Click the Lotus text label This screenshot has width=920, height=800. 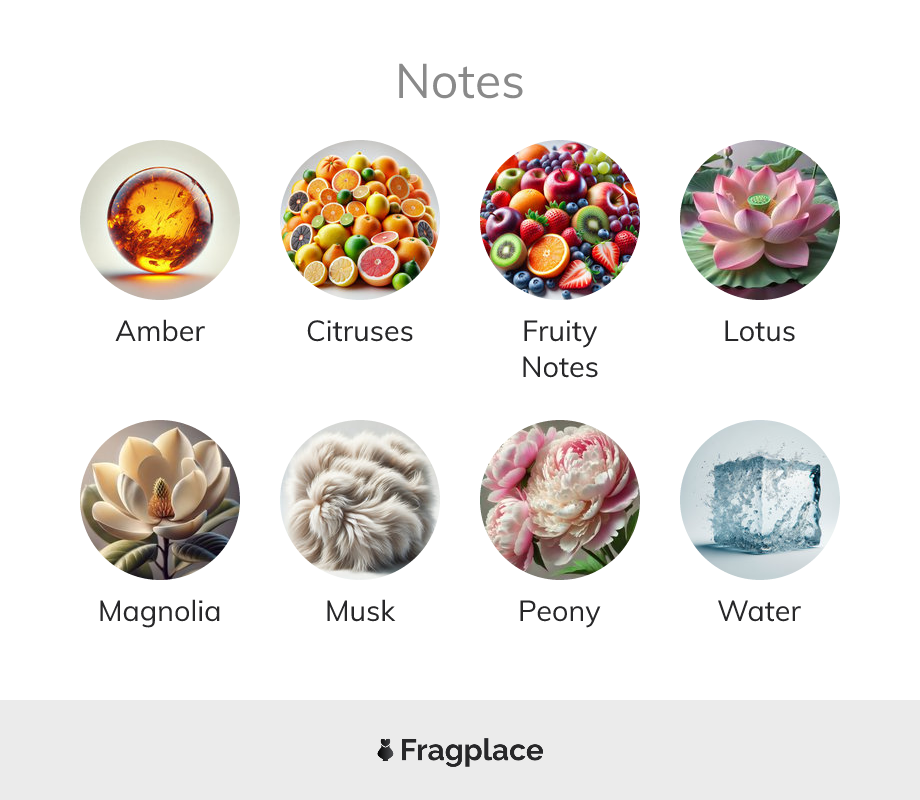(x=759, y=332)
